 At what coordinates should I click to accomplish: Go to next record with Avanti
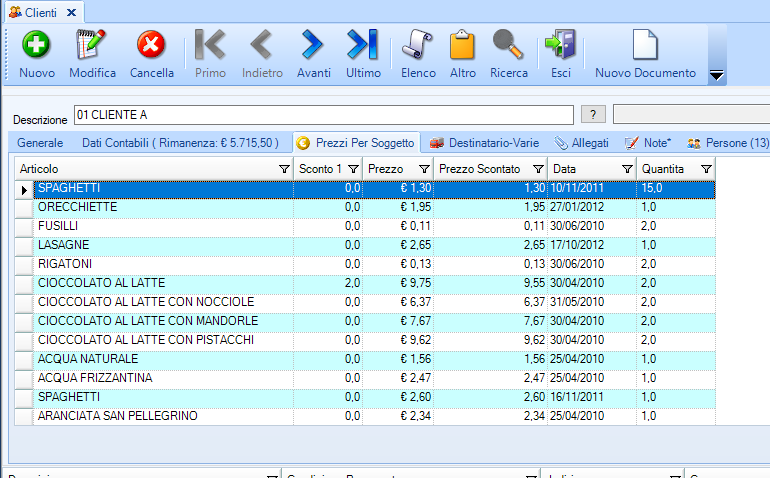point(312,46)
